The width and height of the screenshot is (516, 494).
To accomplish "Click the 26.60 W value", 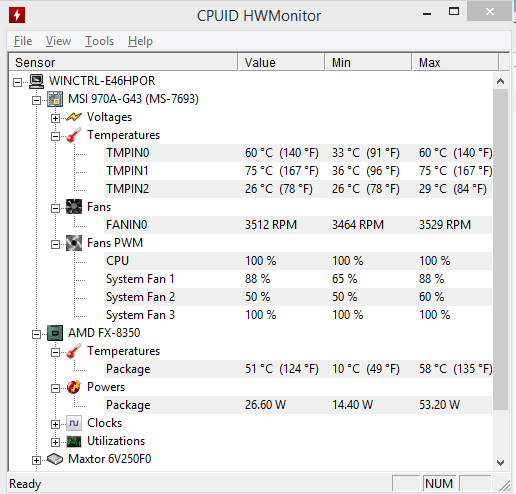I will pos(265,405).
